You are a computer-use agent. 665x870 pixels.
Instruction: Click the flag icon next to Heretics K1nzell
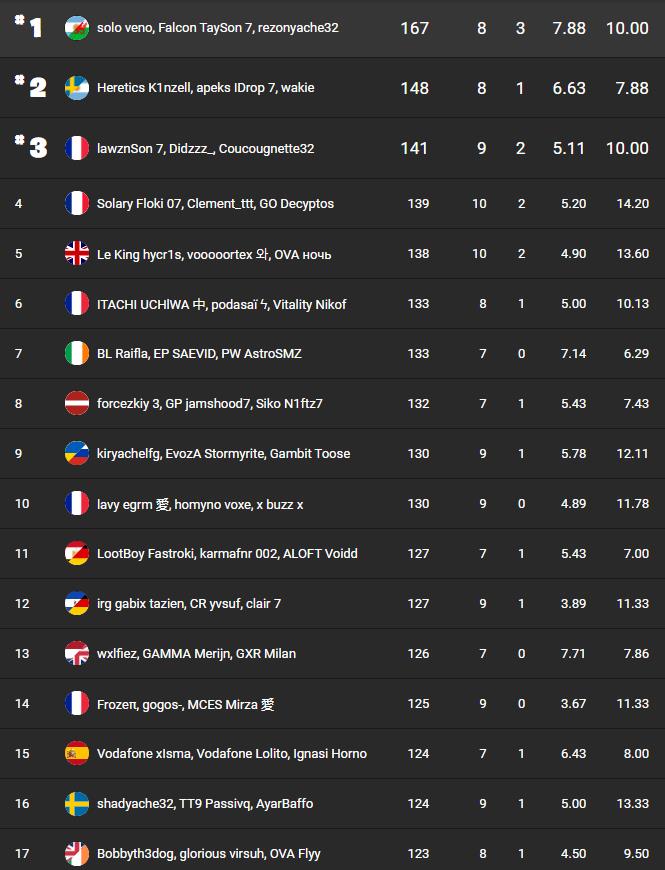coord(77,88)
